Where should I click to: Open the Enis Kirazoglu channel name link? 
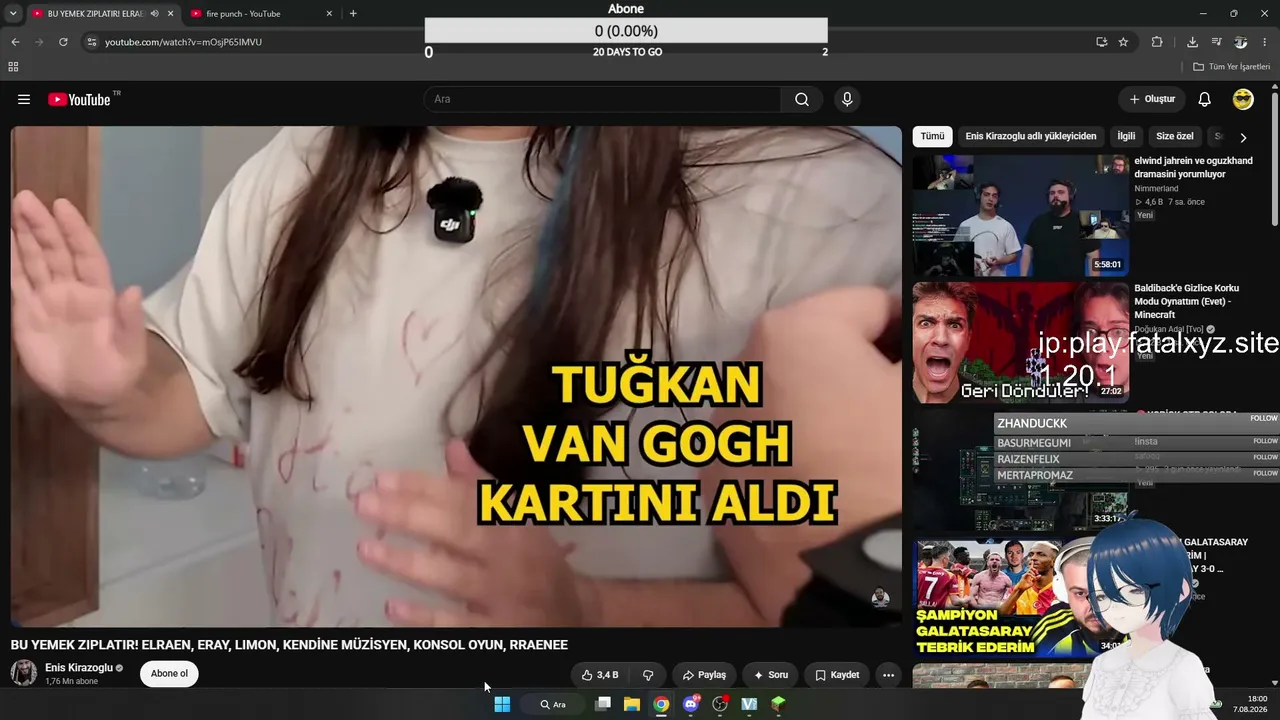point(79,668)
